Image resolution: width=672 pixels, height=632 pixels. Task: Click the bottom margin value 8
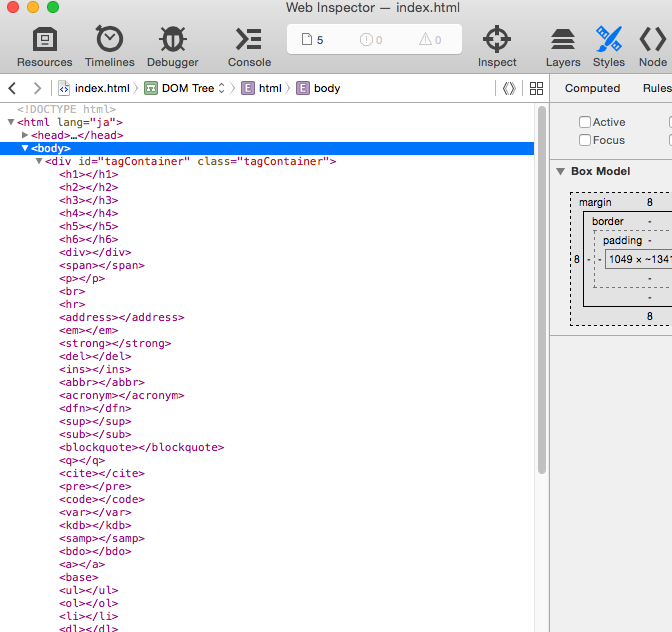coord(650,316)
